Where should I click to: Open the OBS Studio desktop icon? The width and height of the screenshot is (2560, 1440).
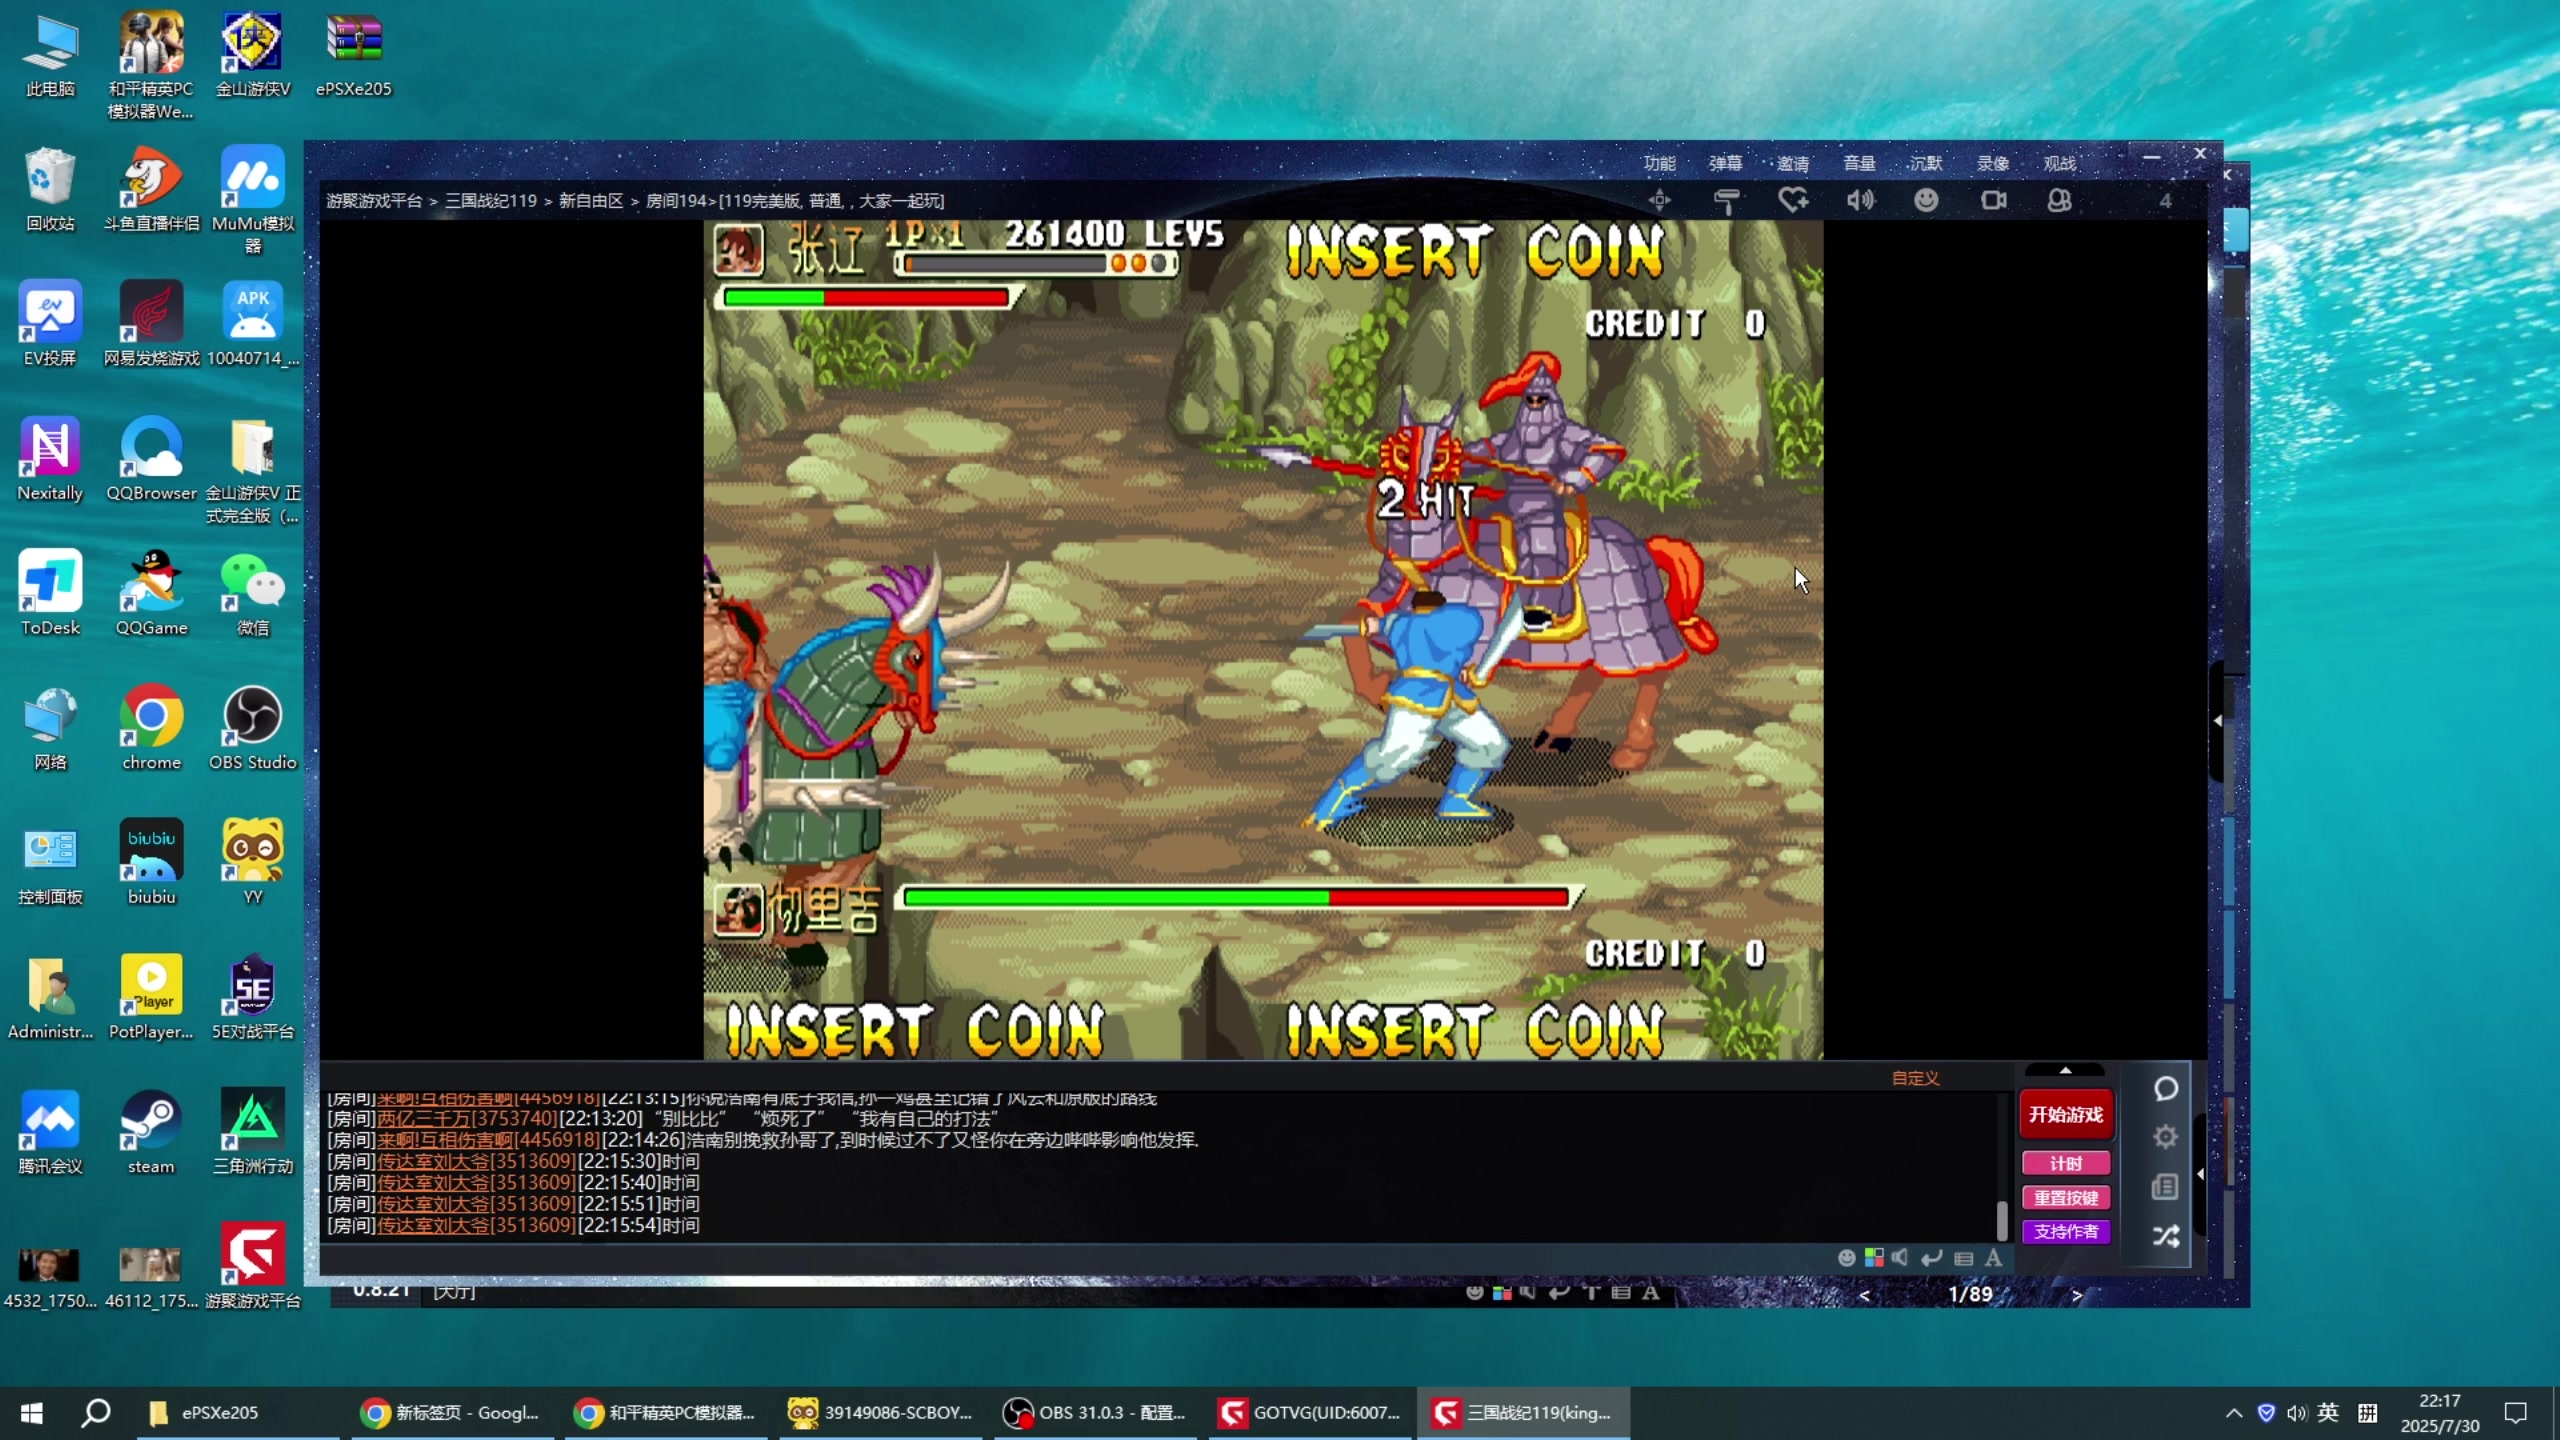(253, 728)
